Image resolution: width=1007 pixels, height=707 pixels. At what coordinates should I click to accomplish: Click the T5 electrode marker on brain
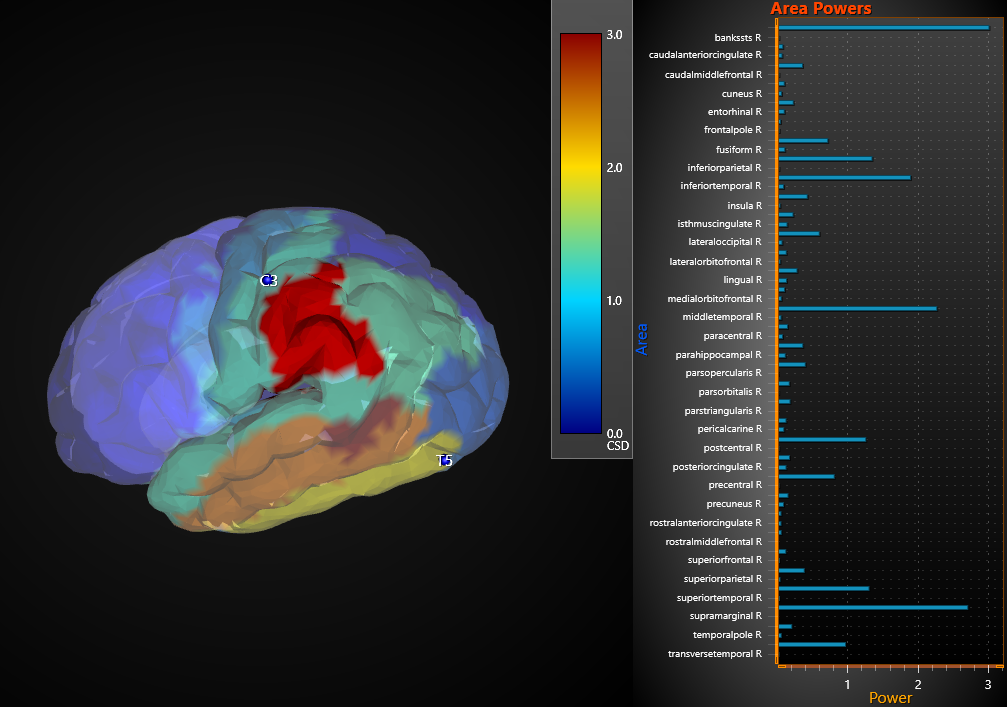point(444,460)
